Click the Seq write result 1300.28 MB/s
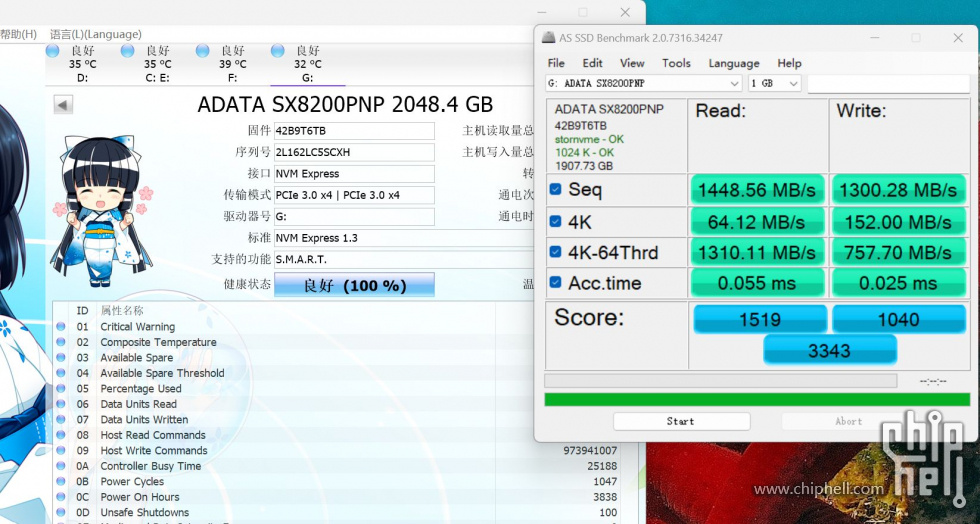Image resolution: width=980 pixels, height=524 pixels. (x=898, y=190)
